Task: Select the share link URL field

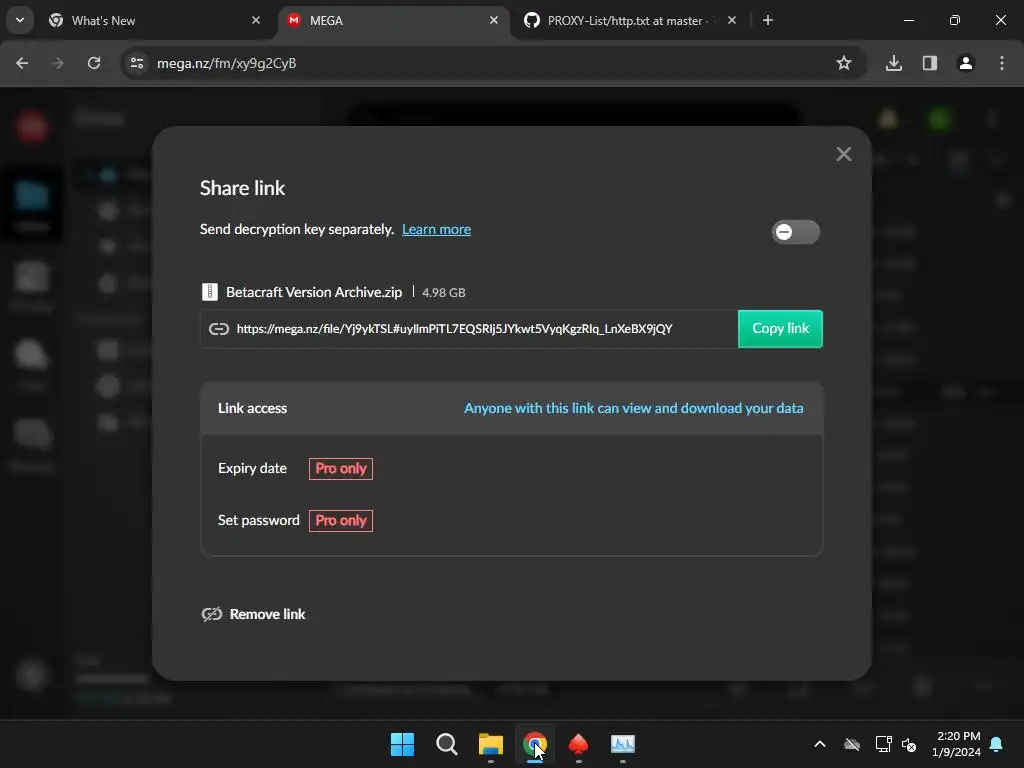Action: [469, 328]
